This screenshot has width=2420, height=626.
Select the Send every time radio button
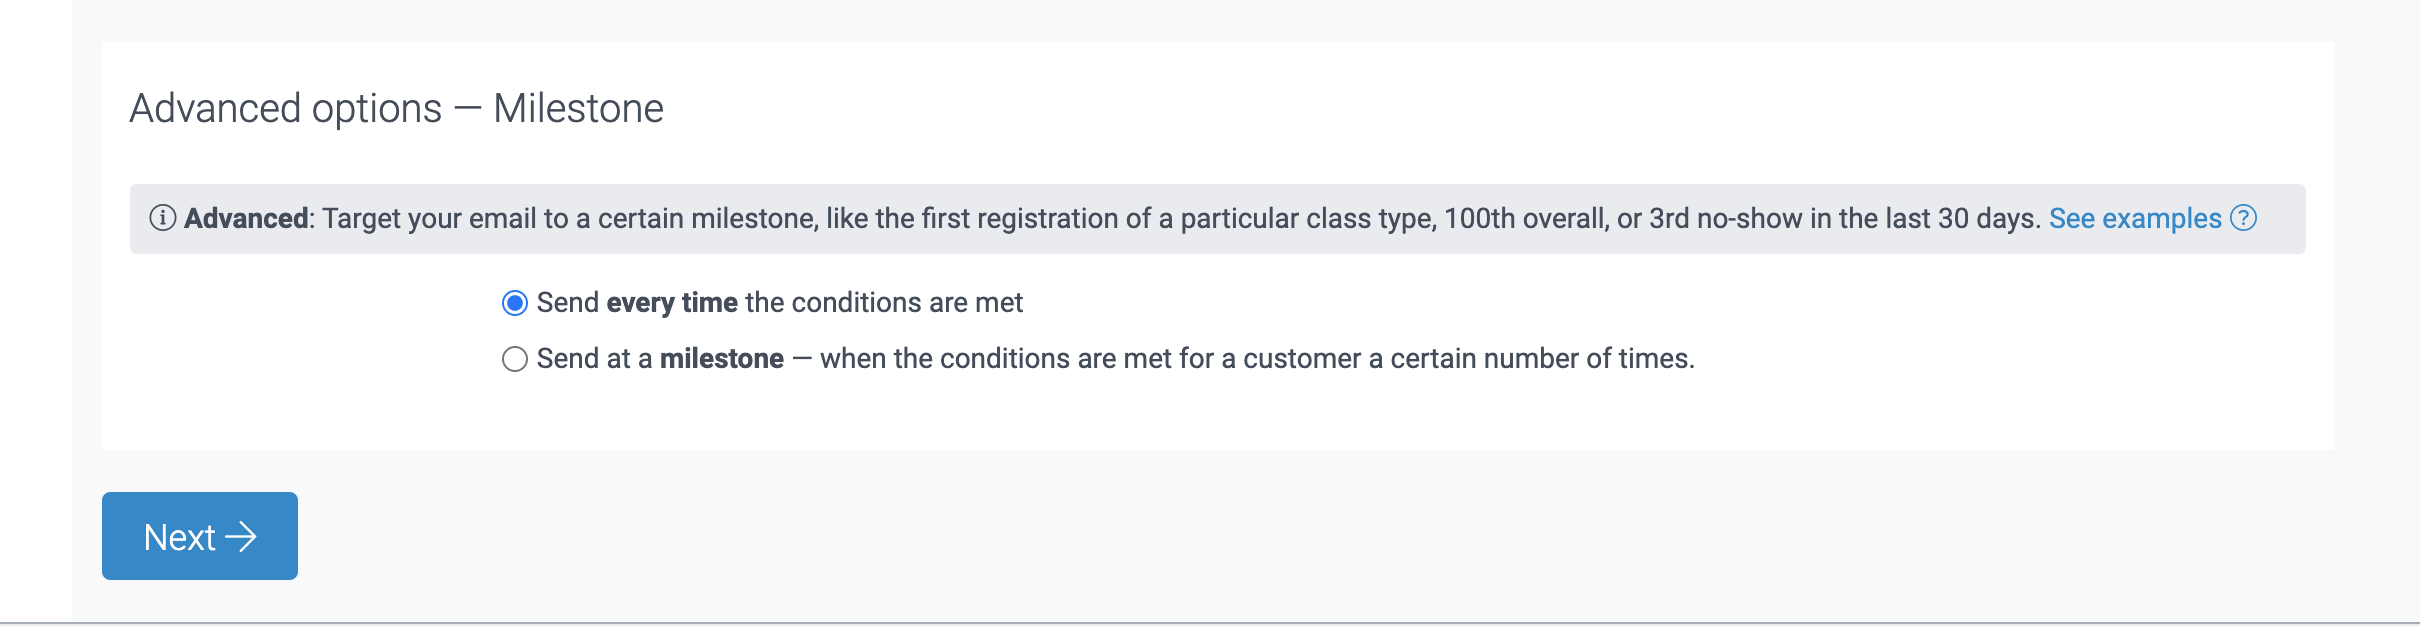point(515,303)
